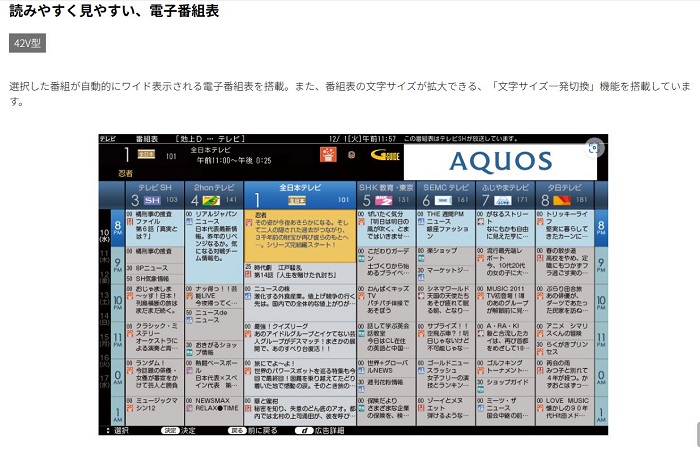Click the 決定 key icon in the footer
The image size is (700, 450).
[x=170, y=430]
